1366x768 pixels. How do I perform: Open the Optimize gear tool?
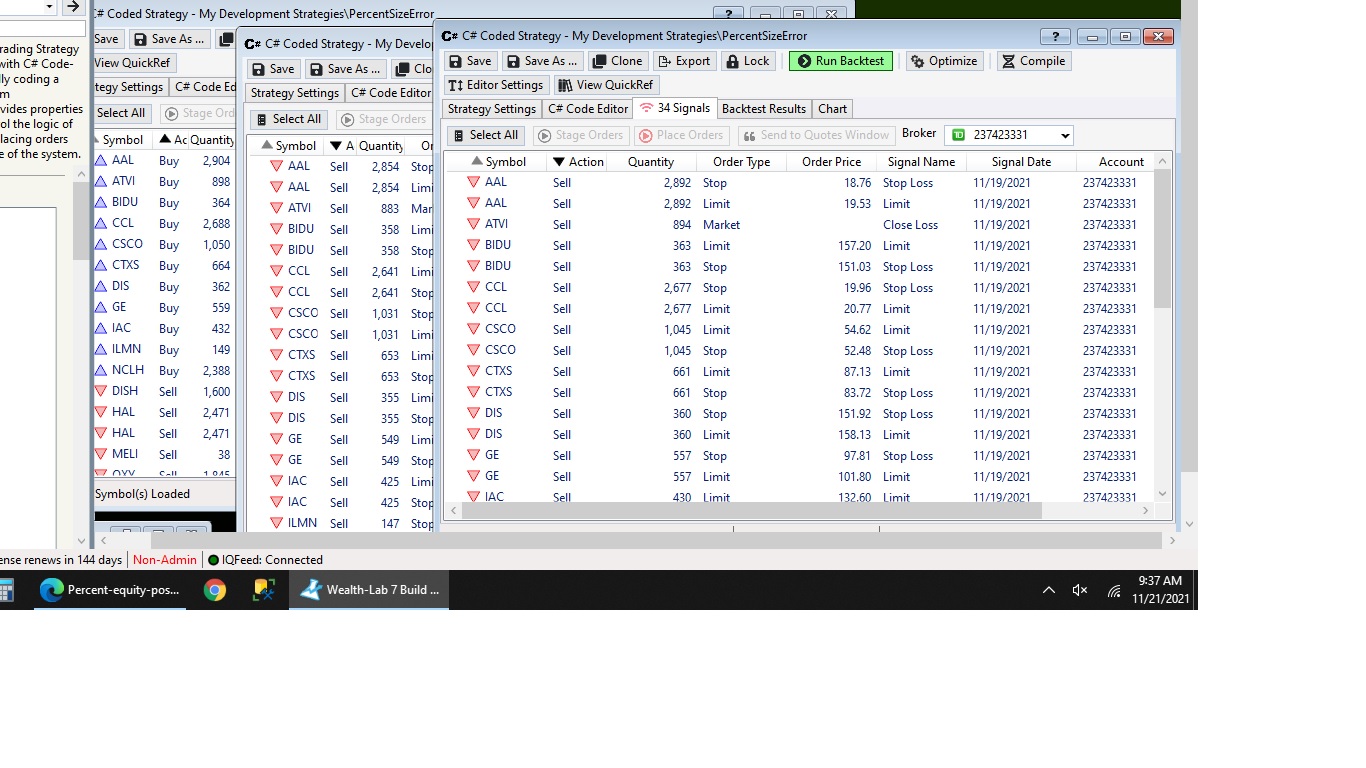(943, 61)
